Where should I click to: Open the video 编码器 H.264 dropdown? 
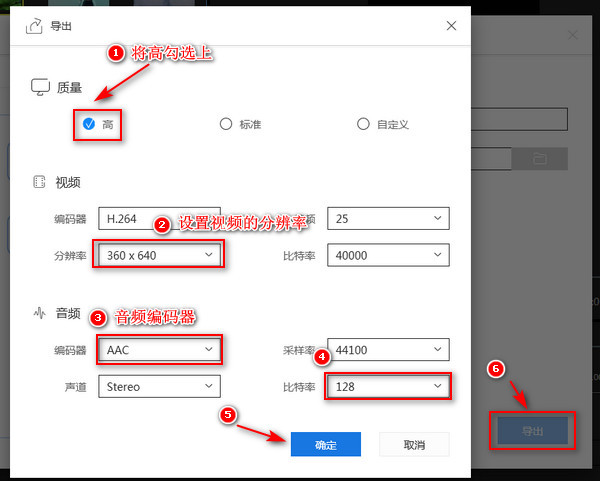(x=159, y=218)
